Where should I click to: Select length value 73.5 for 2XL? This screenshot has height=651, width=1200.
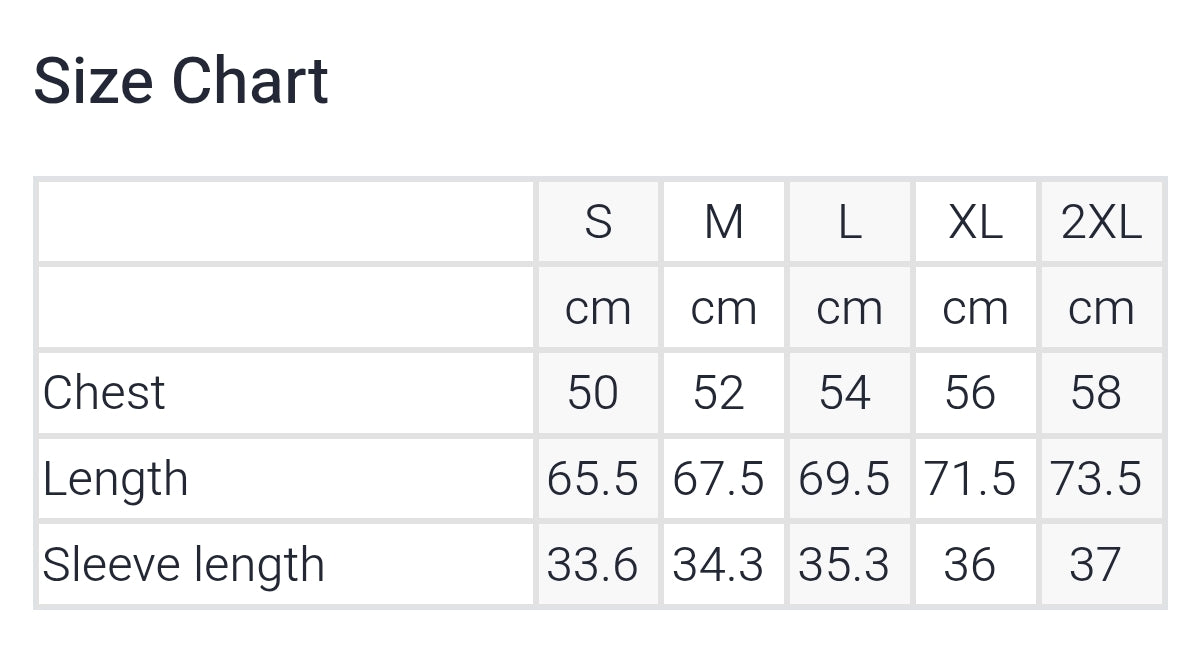[1096, 479]
